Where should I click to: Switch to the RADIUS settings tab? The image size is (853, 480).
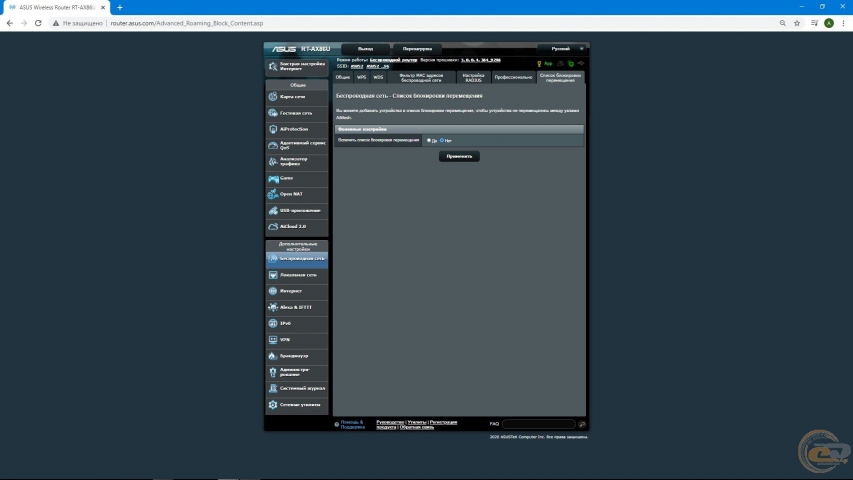[473, 77]
